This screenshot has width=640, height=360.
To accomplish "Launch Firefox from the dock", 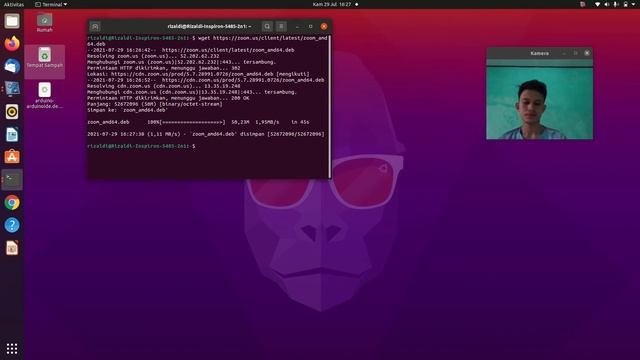I will [x=12, y=43].
